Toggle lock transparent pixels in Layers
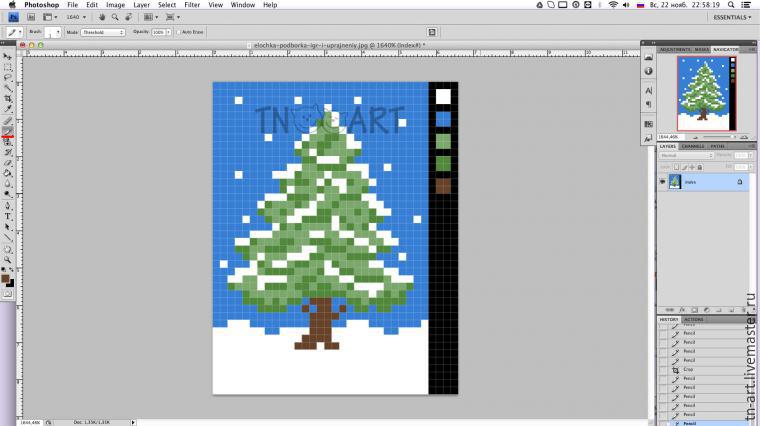 pyautogui.click(x=677, y=167)
